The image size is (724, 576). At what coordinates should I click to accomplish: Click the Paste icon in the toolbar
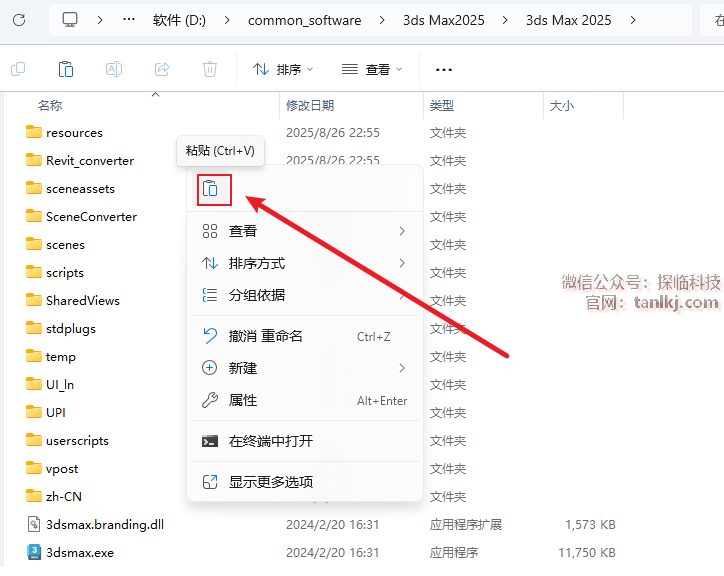66,69
